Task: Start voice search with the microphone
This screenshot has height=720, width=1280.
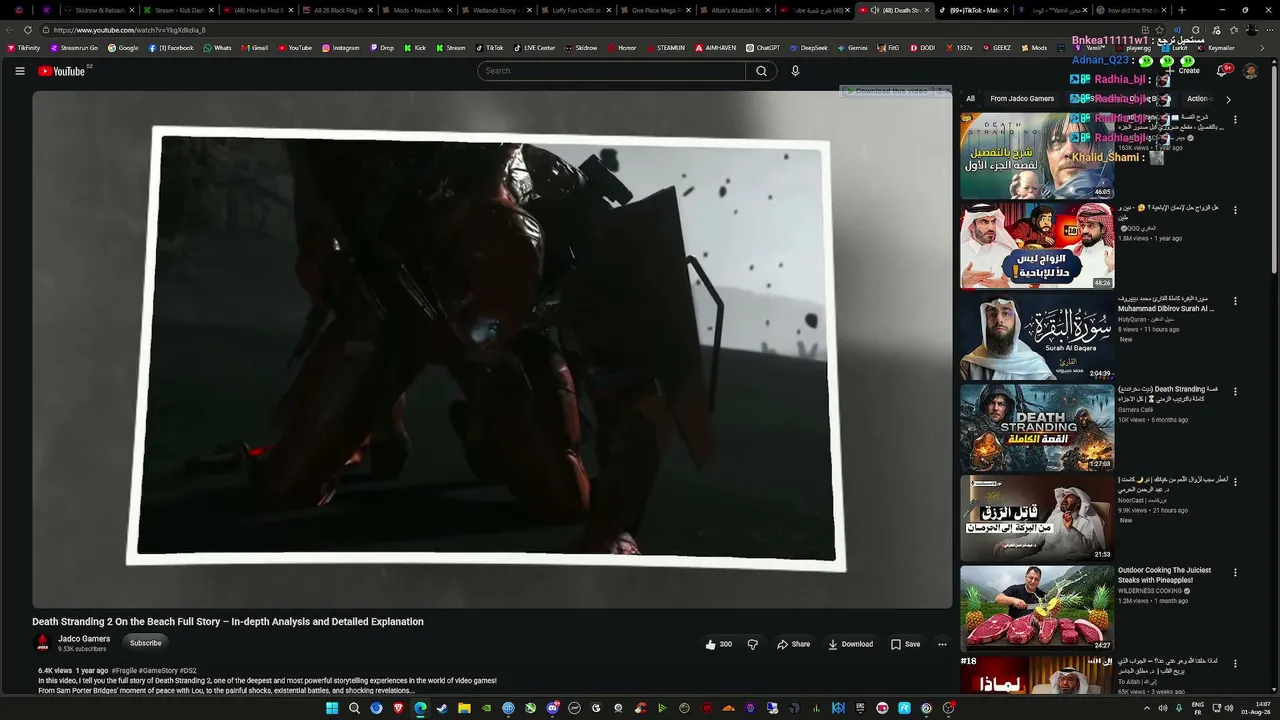Action: pyautogui.click(x=795, y=71)
